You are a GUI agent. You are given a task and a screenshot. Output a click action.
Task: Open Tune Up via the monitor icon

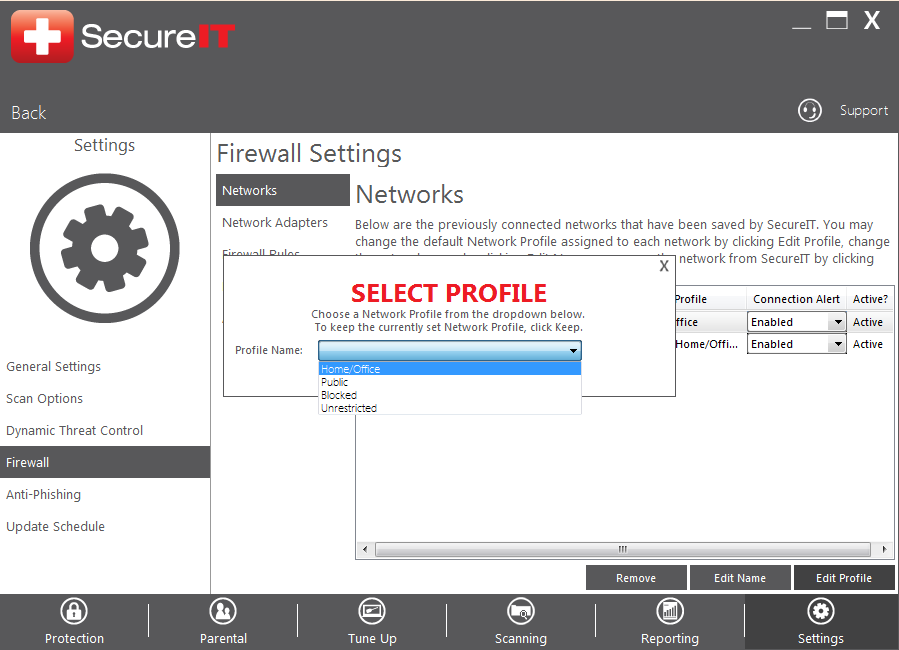(372, 611)
